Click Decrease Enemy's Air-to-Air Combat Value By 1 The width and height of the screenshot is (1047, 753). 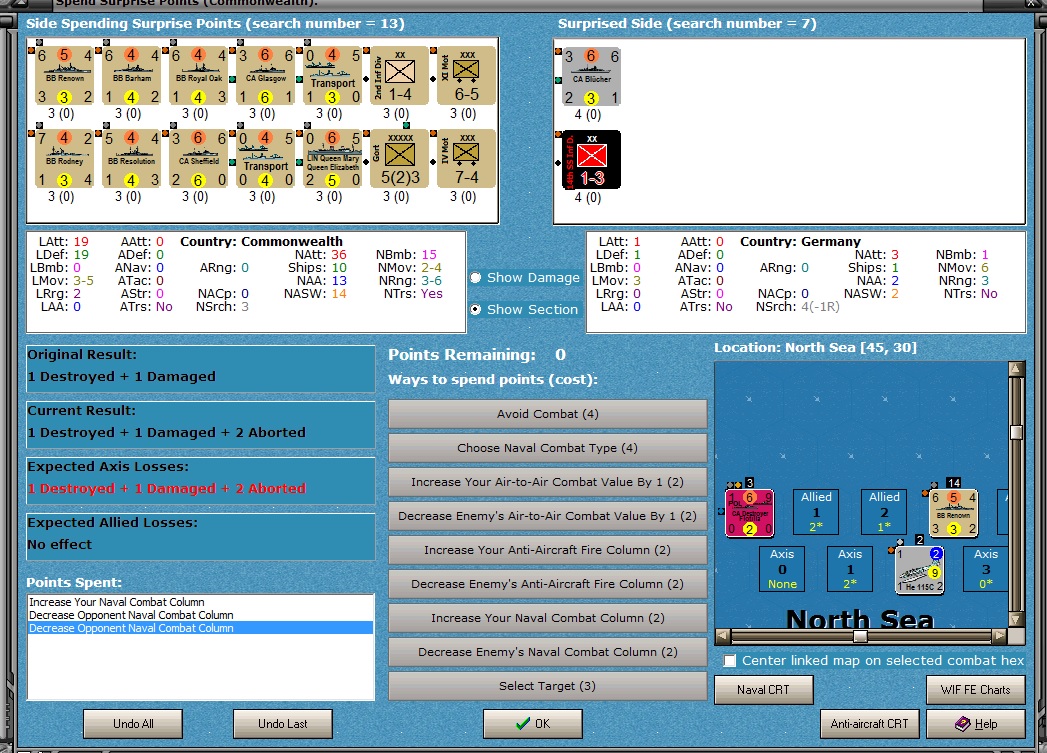[548, 516]
